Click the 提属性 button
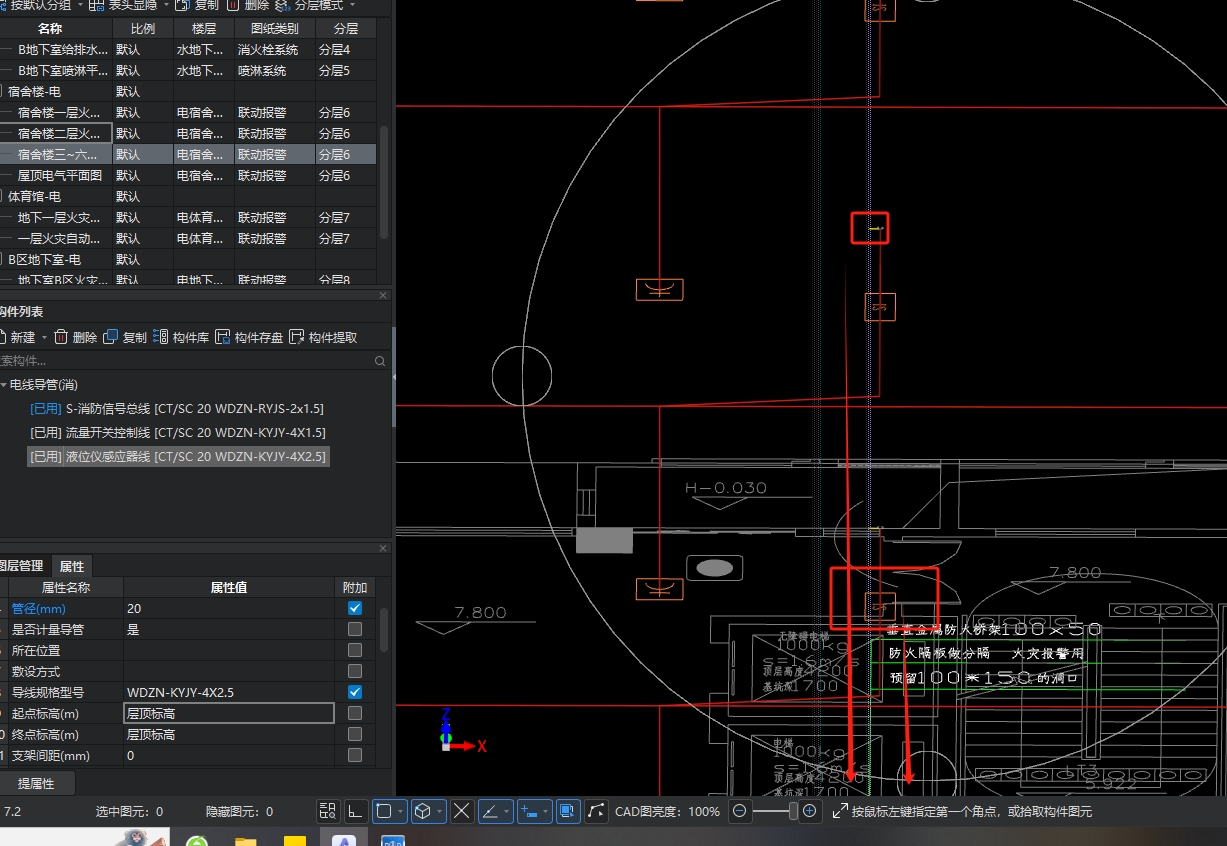The height and width of the screenshot is (846, 1227). point(36,783)
